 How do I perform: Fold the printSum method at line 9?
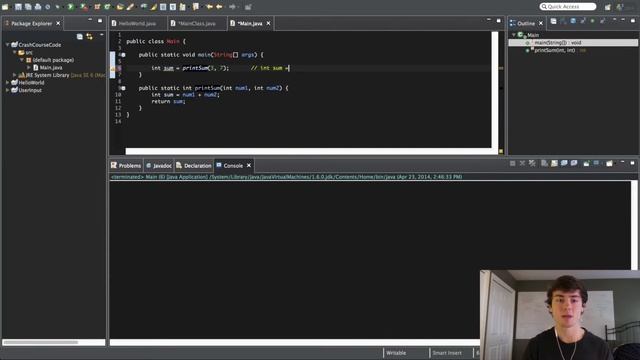click(123, 88)
